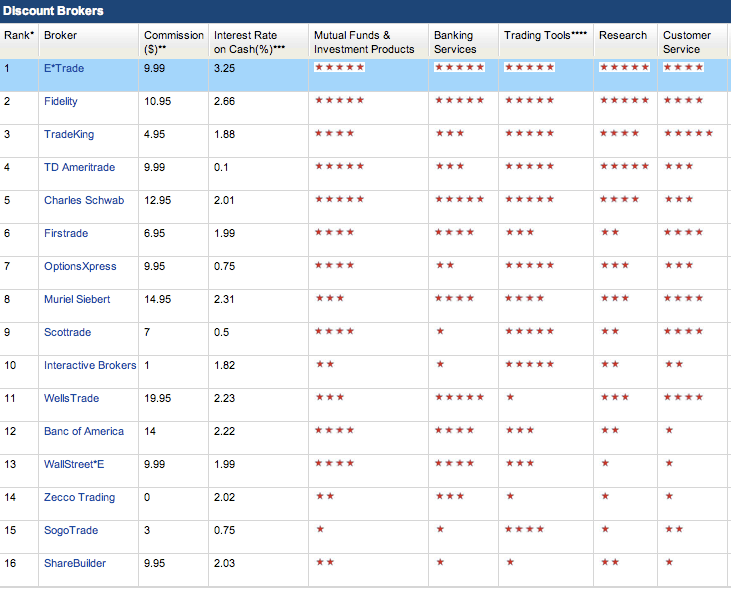Click Muriel Siebert's Mutual Funds star rating
The height and width of the screenshot is (589, 731).
(330, 298)
